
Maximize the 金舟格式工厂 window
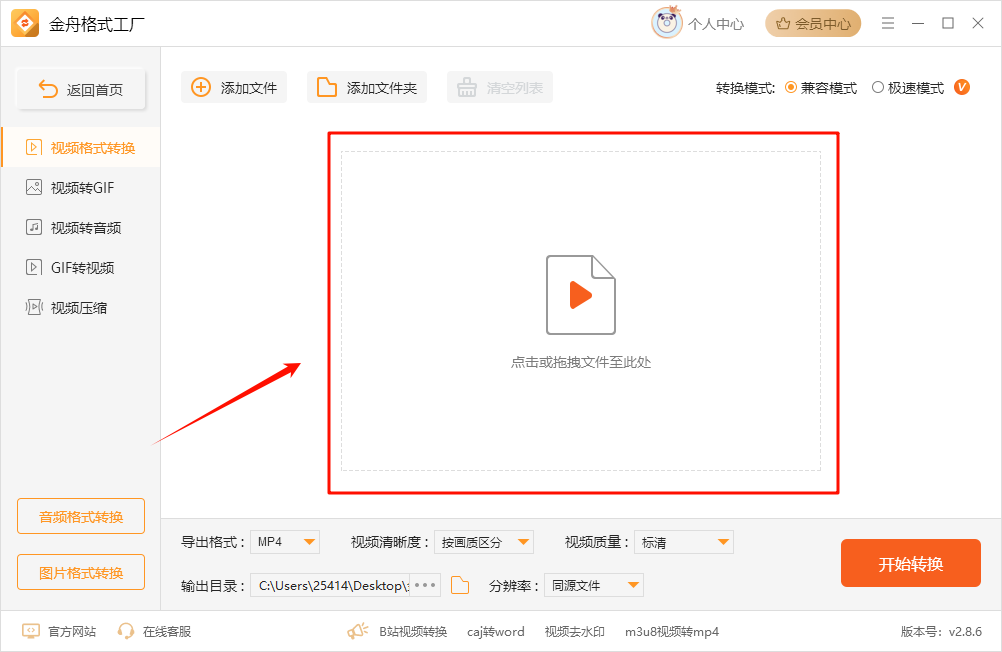[x=948, y=24]
